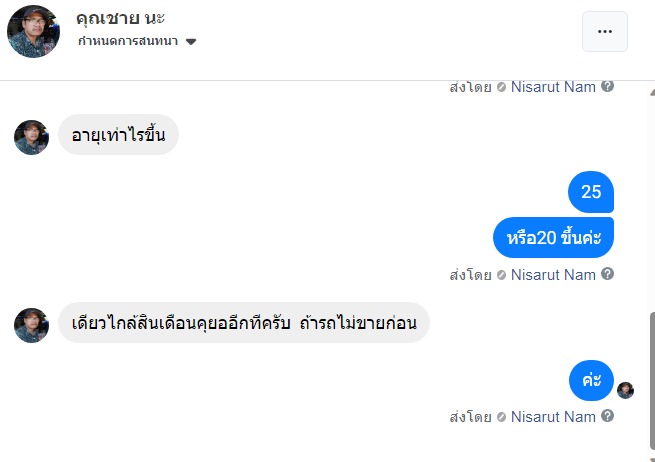
Task: Click sender avatar beside อายุเท่าไรขึ้น message
Action: (x=31, y=137)
